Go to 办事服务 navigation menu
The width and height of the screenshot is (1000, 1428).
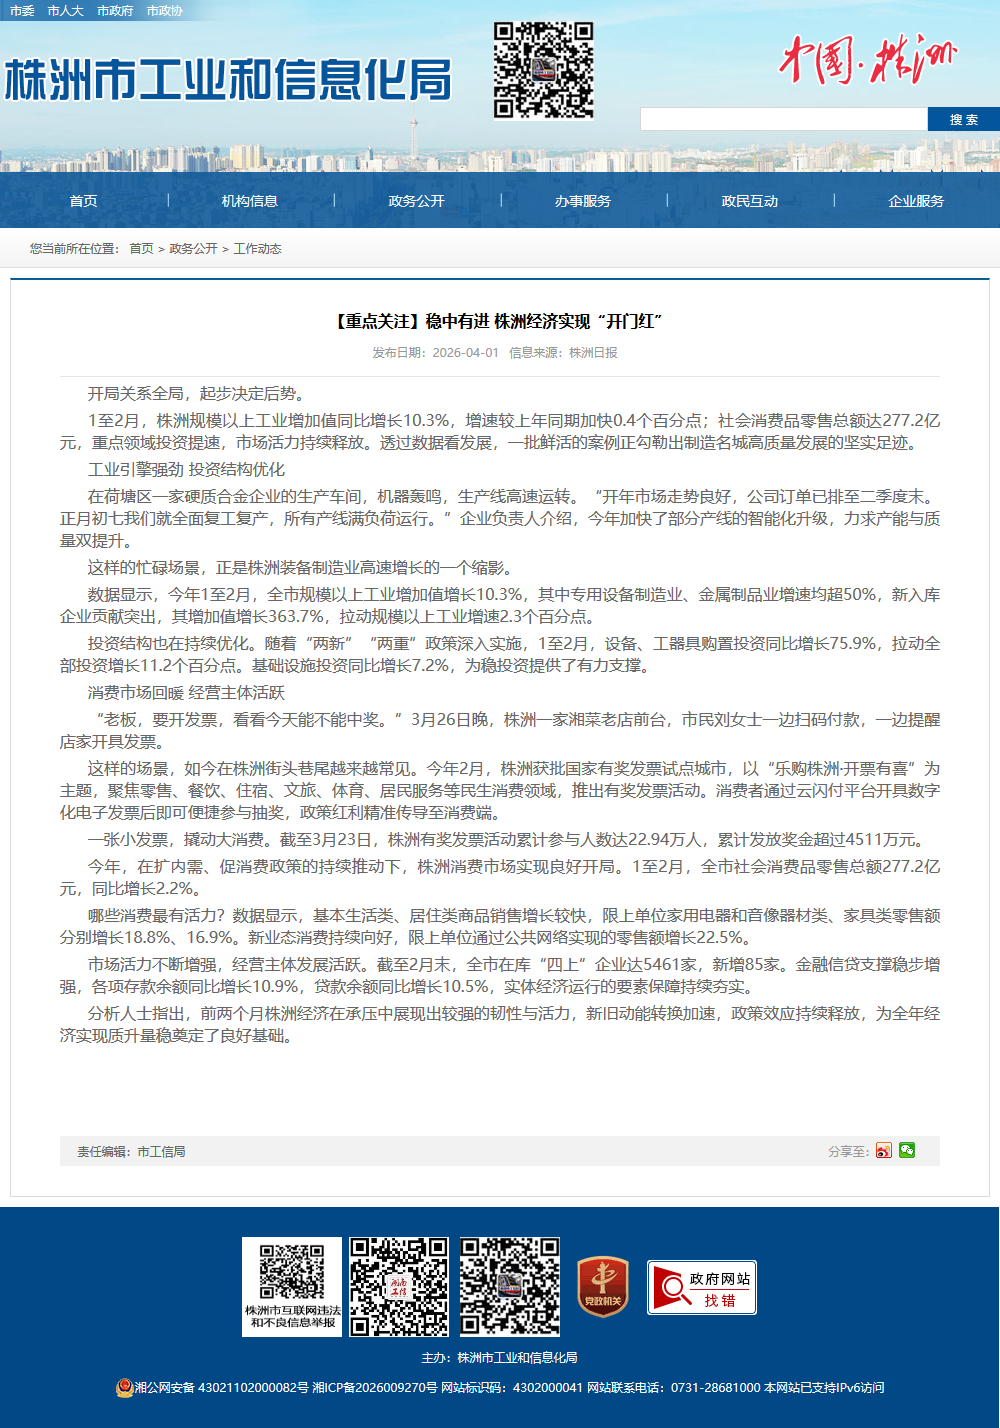pyautogui.click(x=583, y=201)
